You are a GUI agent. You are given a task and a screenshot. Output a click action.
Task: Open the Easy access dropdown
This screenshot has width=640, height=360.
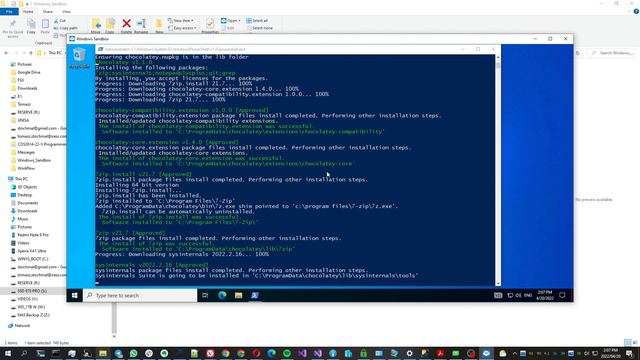click(182, 28)
